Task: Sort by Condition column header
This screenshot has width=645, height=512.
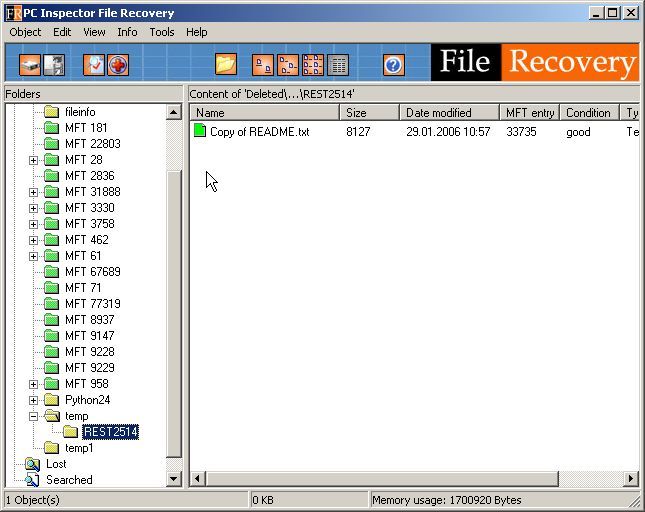Action: pos(589,112)
